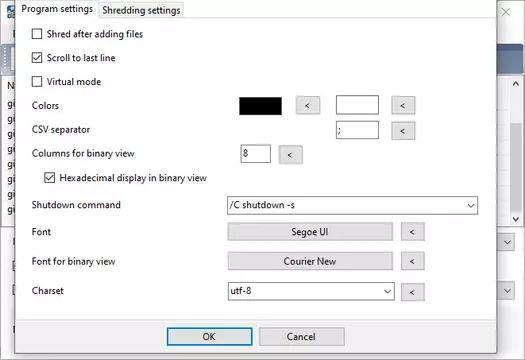
Task: Switch to the Shredding settings tab
Action: (x=141, y=10)
